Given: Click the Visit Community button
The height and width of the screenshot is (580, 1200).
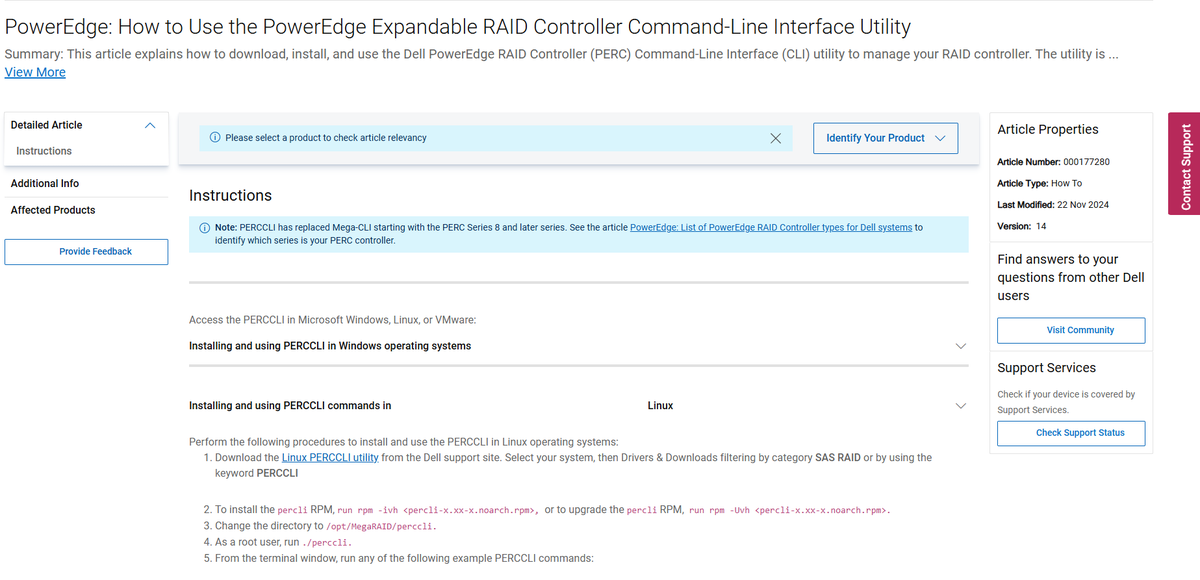Looking at the screenshot, I should click(1071, 330).
